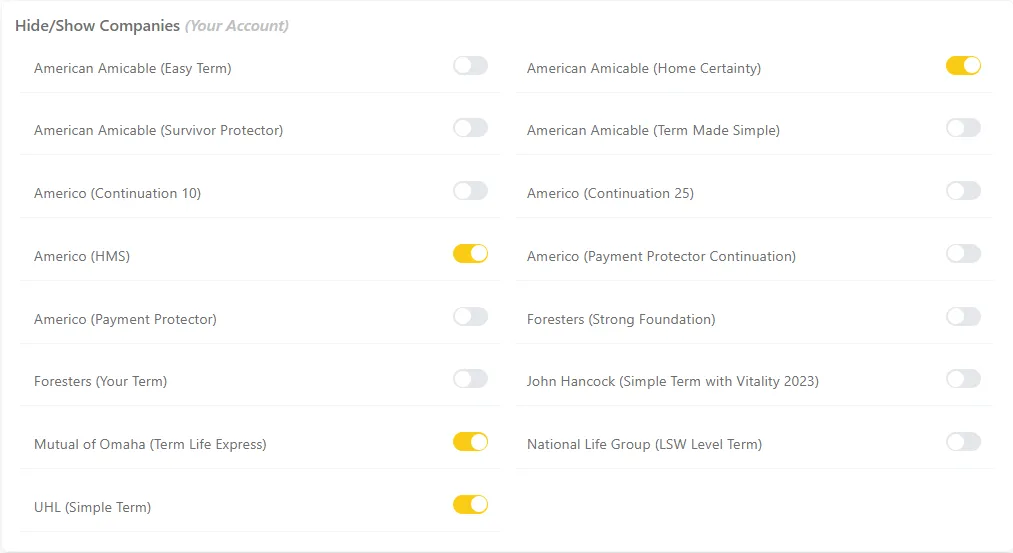This screenshot has height=553, width=1013.
Task: Click the Hide/Show Companies heading
Action: click(97, 26)
